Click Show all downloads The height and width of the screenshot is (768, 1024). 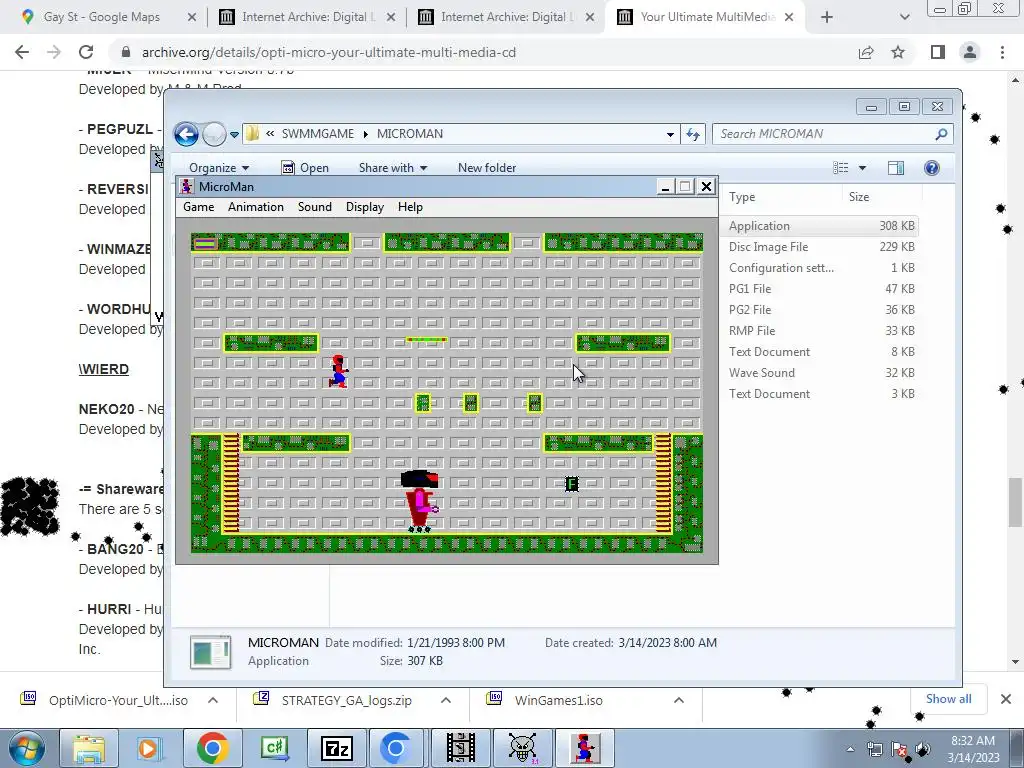click(x=948, y=699)
